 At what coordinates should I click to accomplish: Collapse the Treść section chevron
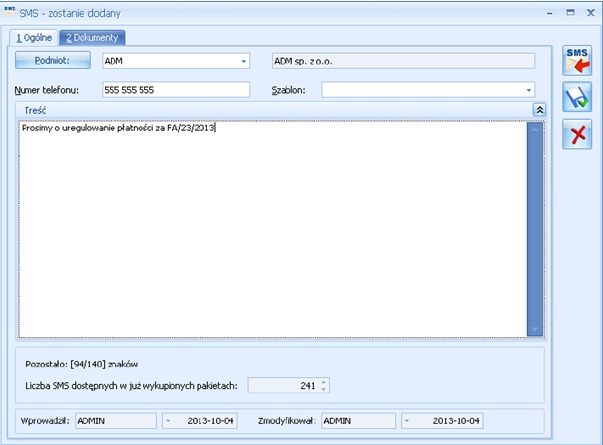(539, 110)
